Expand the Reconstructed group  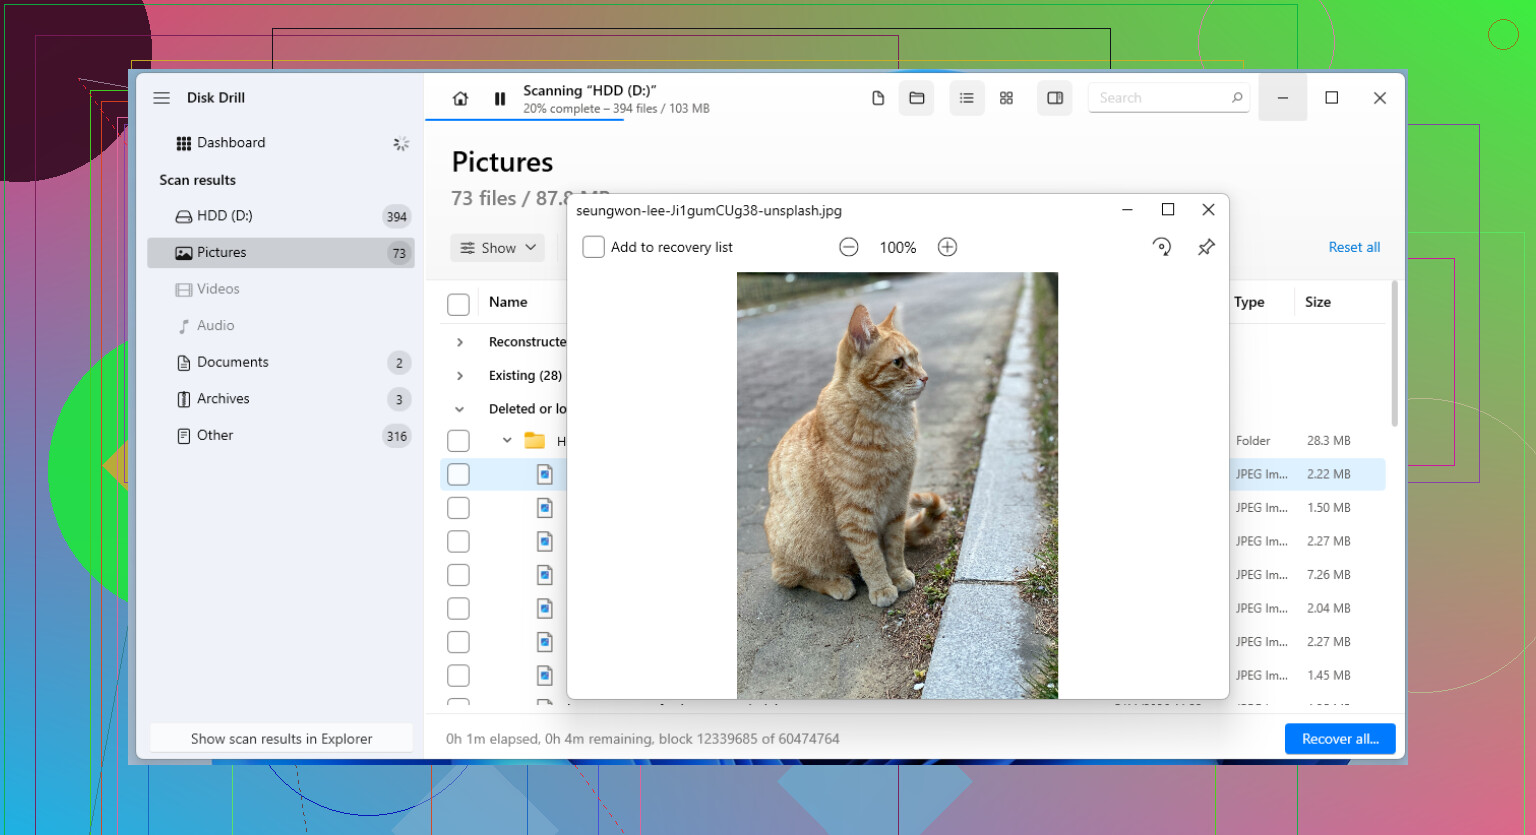[460, 342]
